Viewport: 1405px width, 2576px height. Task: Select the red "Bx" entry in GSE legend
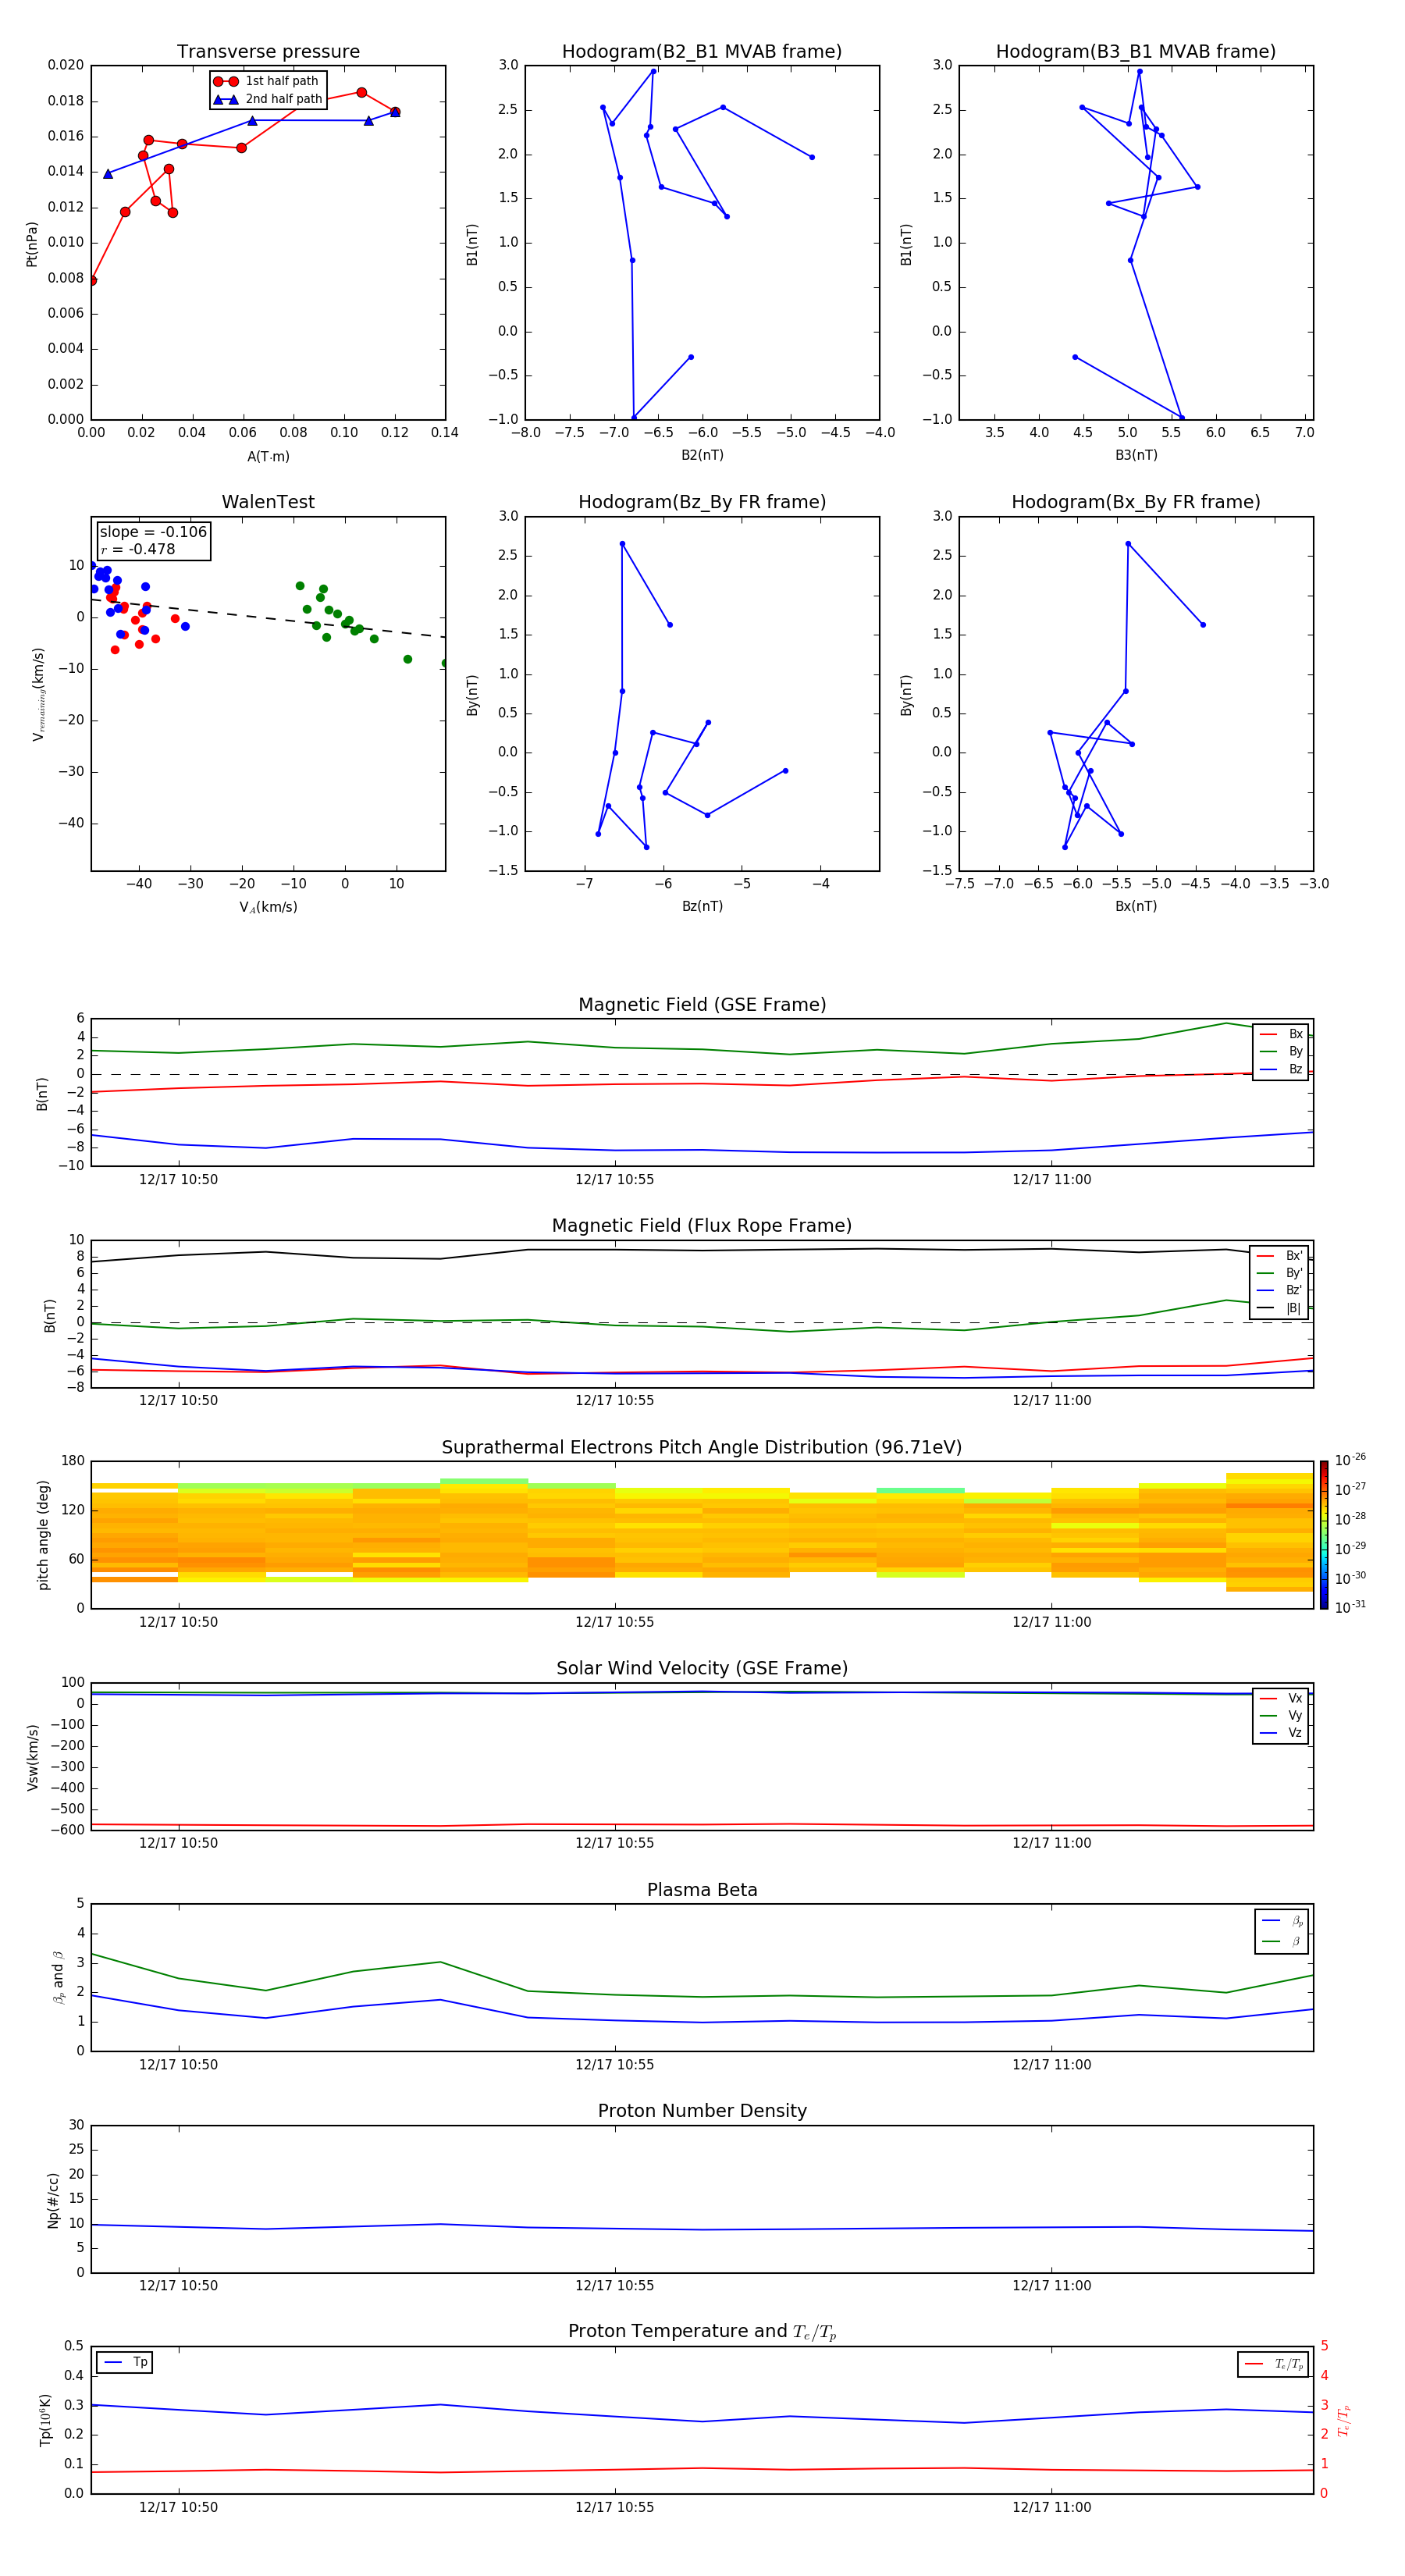click(x=1281, y=1034)
